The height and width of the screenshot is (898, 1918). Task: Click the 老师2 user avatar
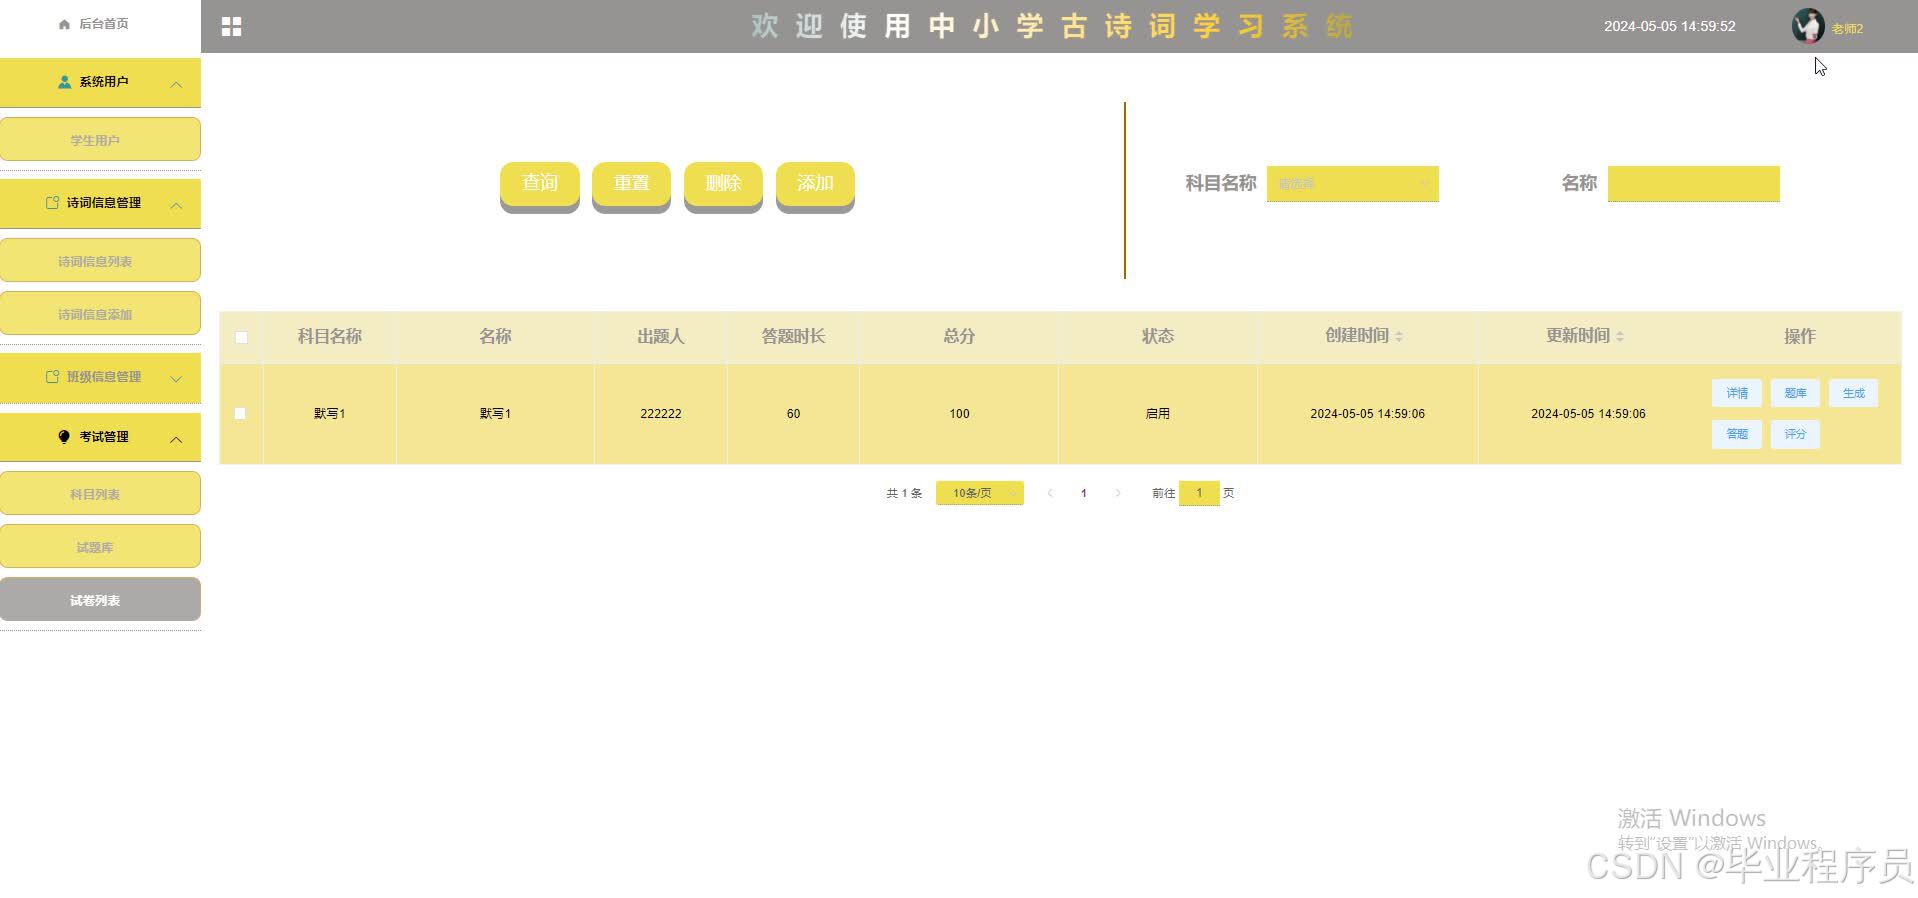[x=1807, y=26]
